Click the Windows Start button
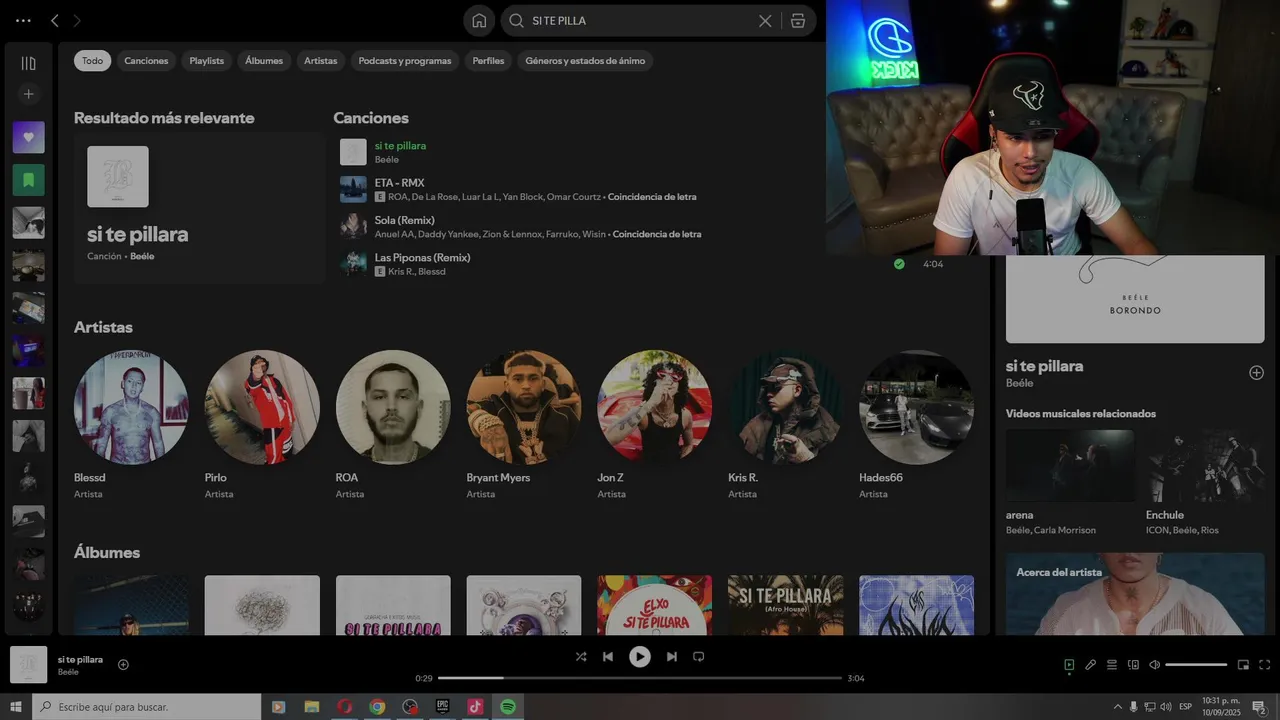The image size is (1280, 720). pos(16,707)
